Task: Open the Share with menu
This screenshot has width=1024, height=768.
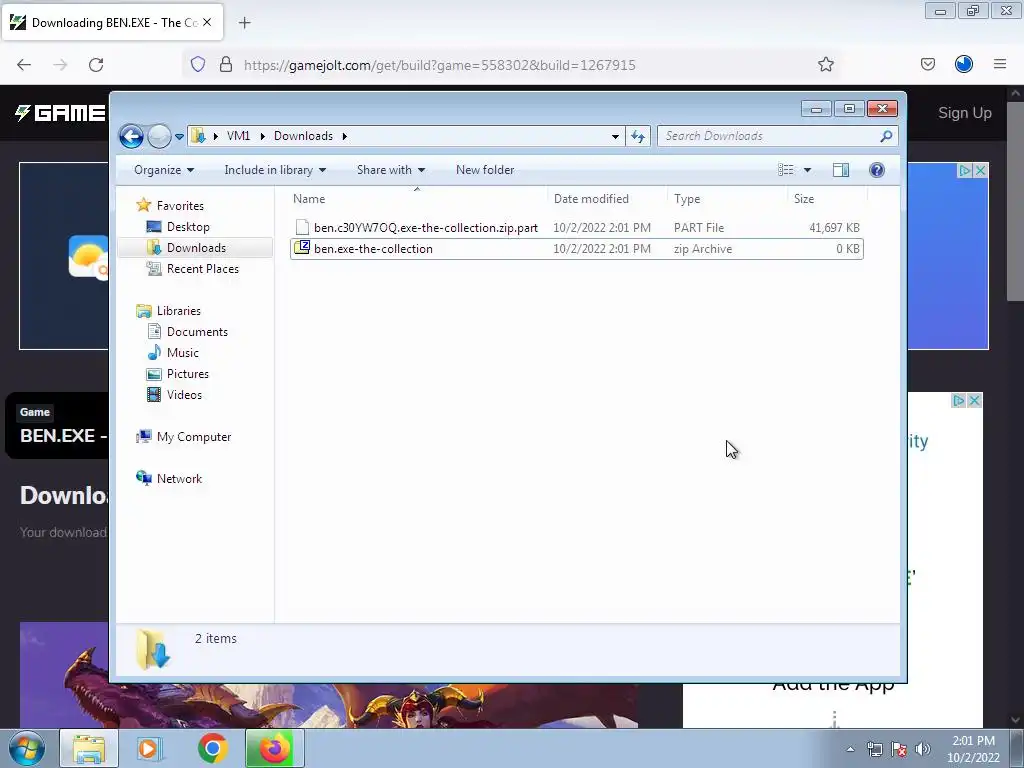Action: pyautogui.click(x=391, y=170)
